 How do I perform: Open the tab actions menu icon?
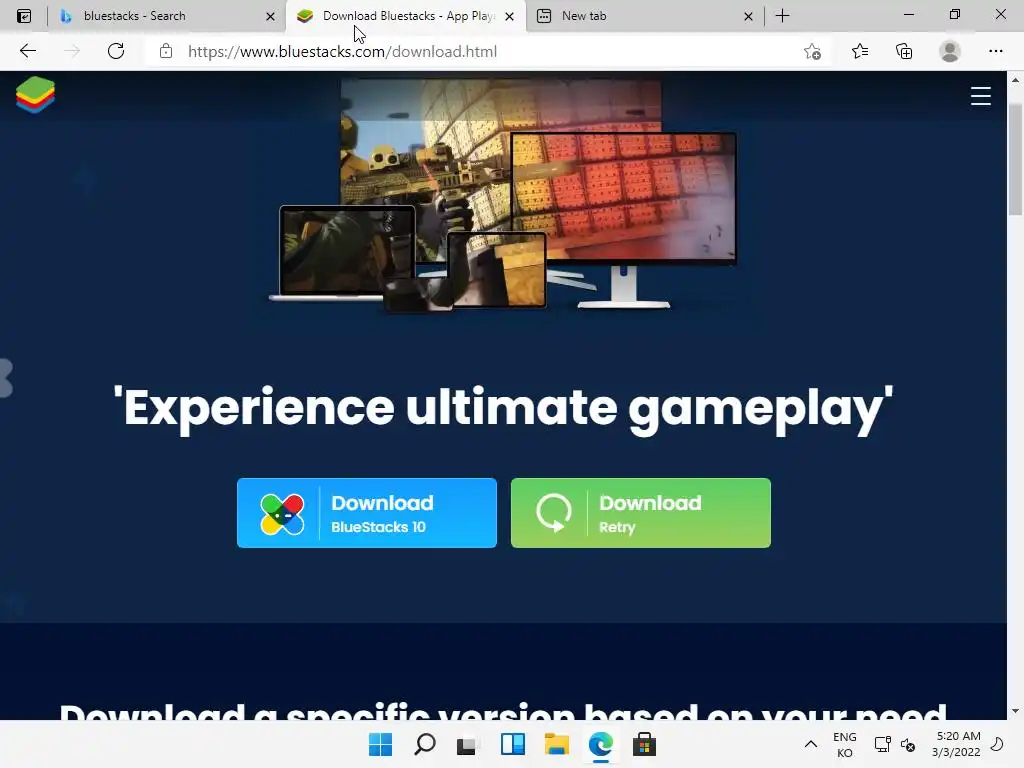click(24, 16)
